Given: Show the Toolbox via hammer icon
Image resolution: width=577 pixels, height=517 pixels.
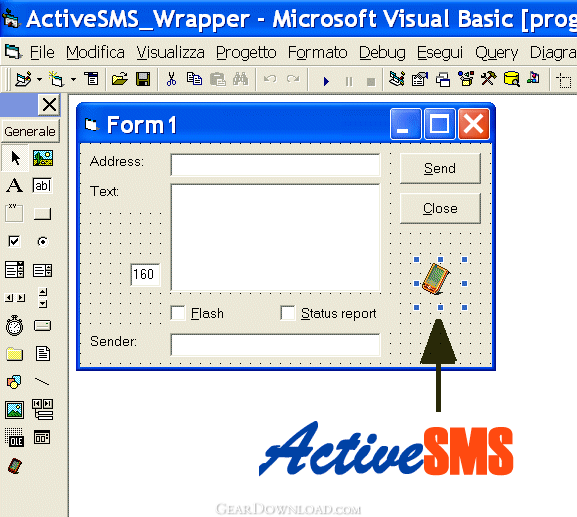Looking at the screenshot, I should tap(488, 79).
